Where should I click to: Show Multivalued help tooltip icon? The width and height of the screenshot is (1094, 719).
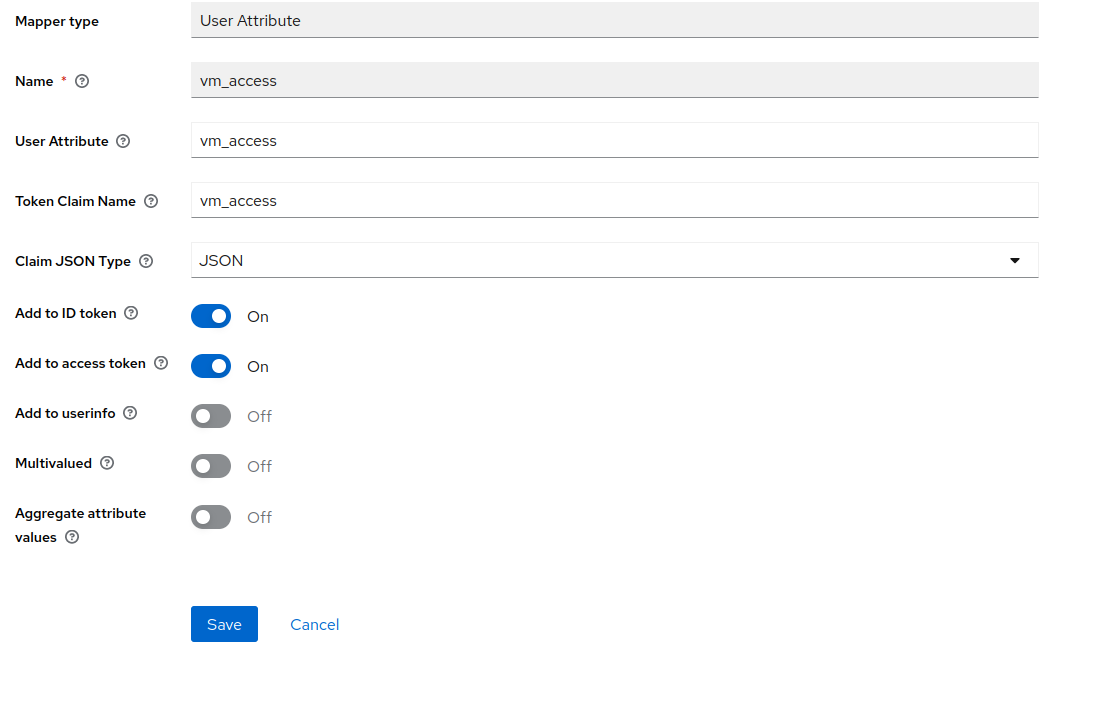[107, 463]
